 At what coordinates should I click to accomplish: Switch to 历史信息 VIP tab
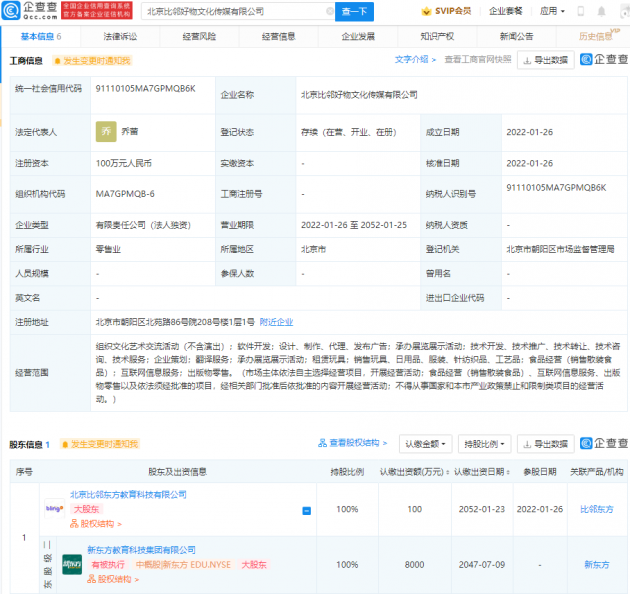tap(597, 36)
